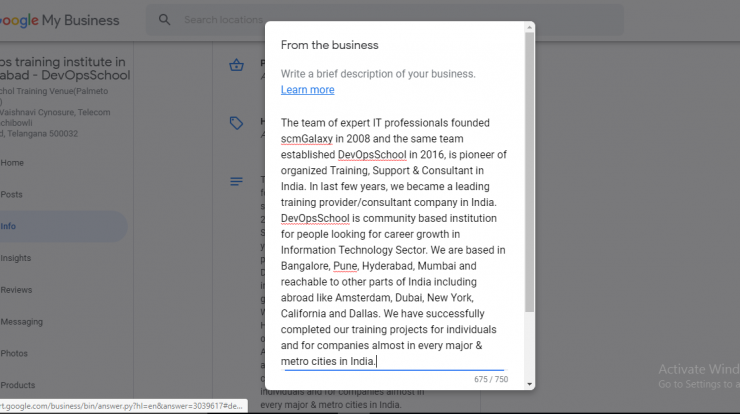This screenshot has height=414, width=740.
Task: Click the 675 / 750 character counter
Action: click(x=491, y=380)
